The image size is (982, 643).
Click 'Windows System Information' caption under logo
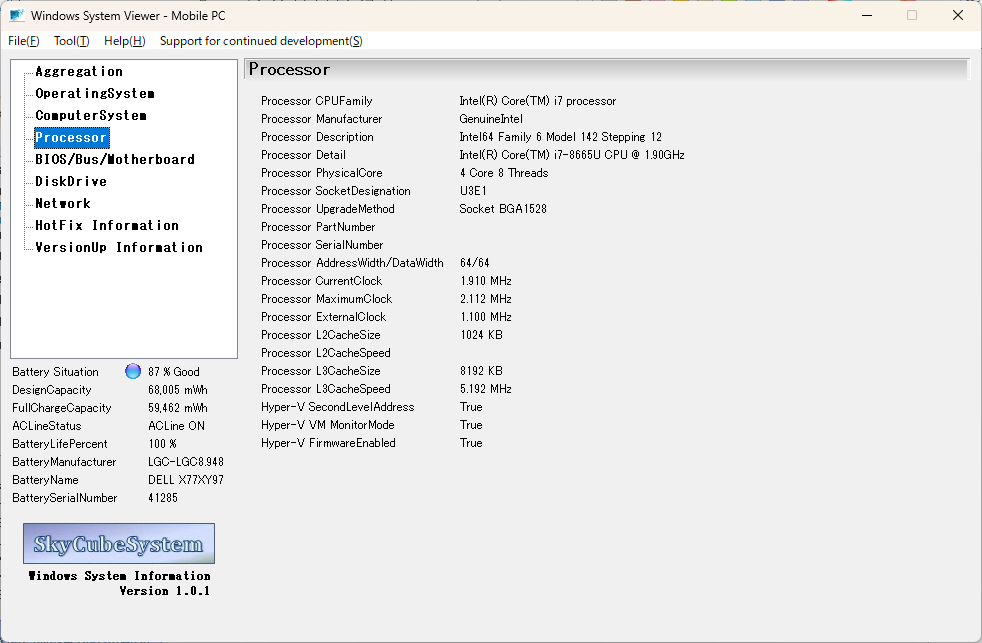point(119,575)
